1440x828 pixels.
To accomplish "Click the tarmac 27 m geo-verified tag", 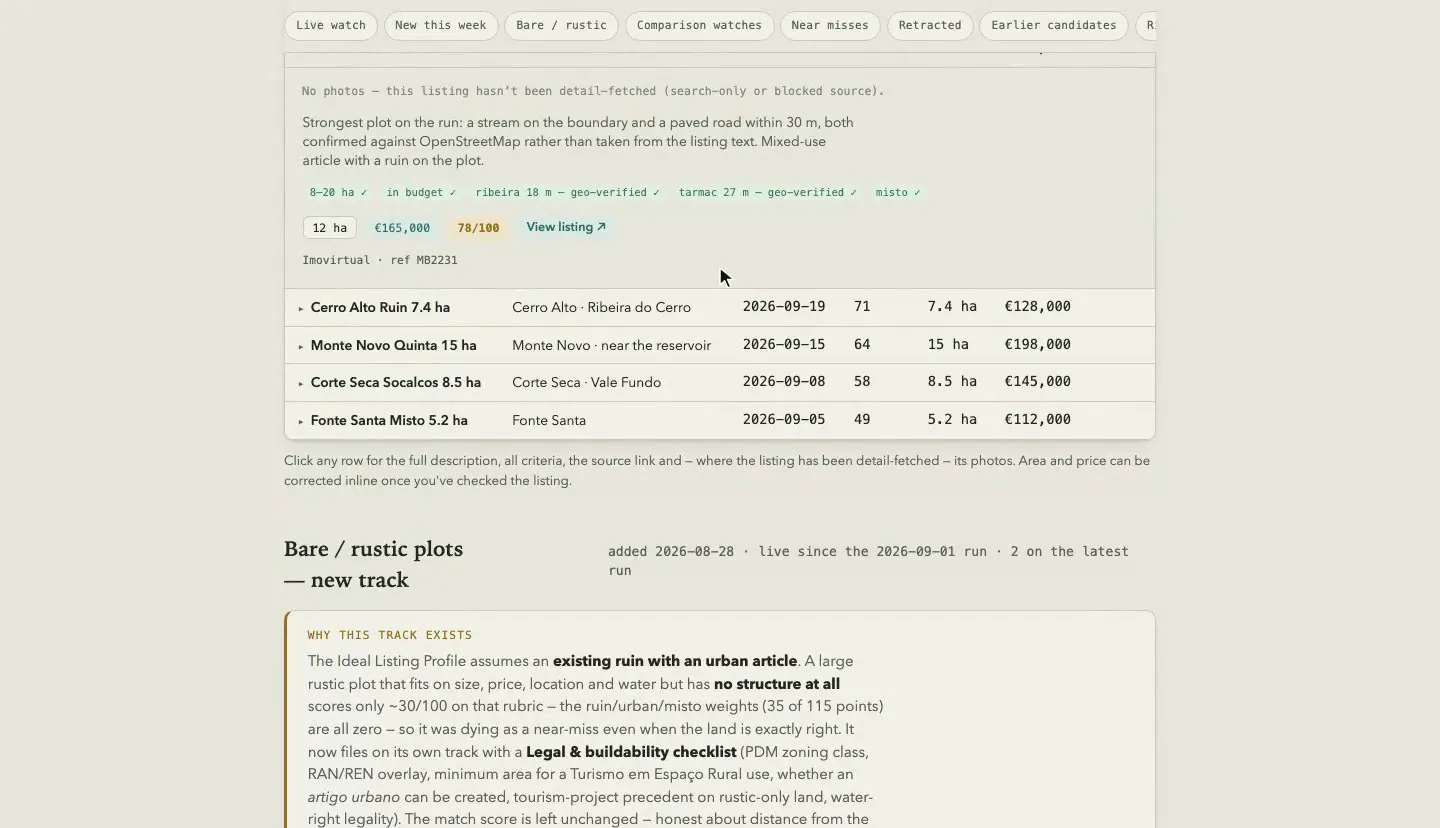I will click(767, 192).
